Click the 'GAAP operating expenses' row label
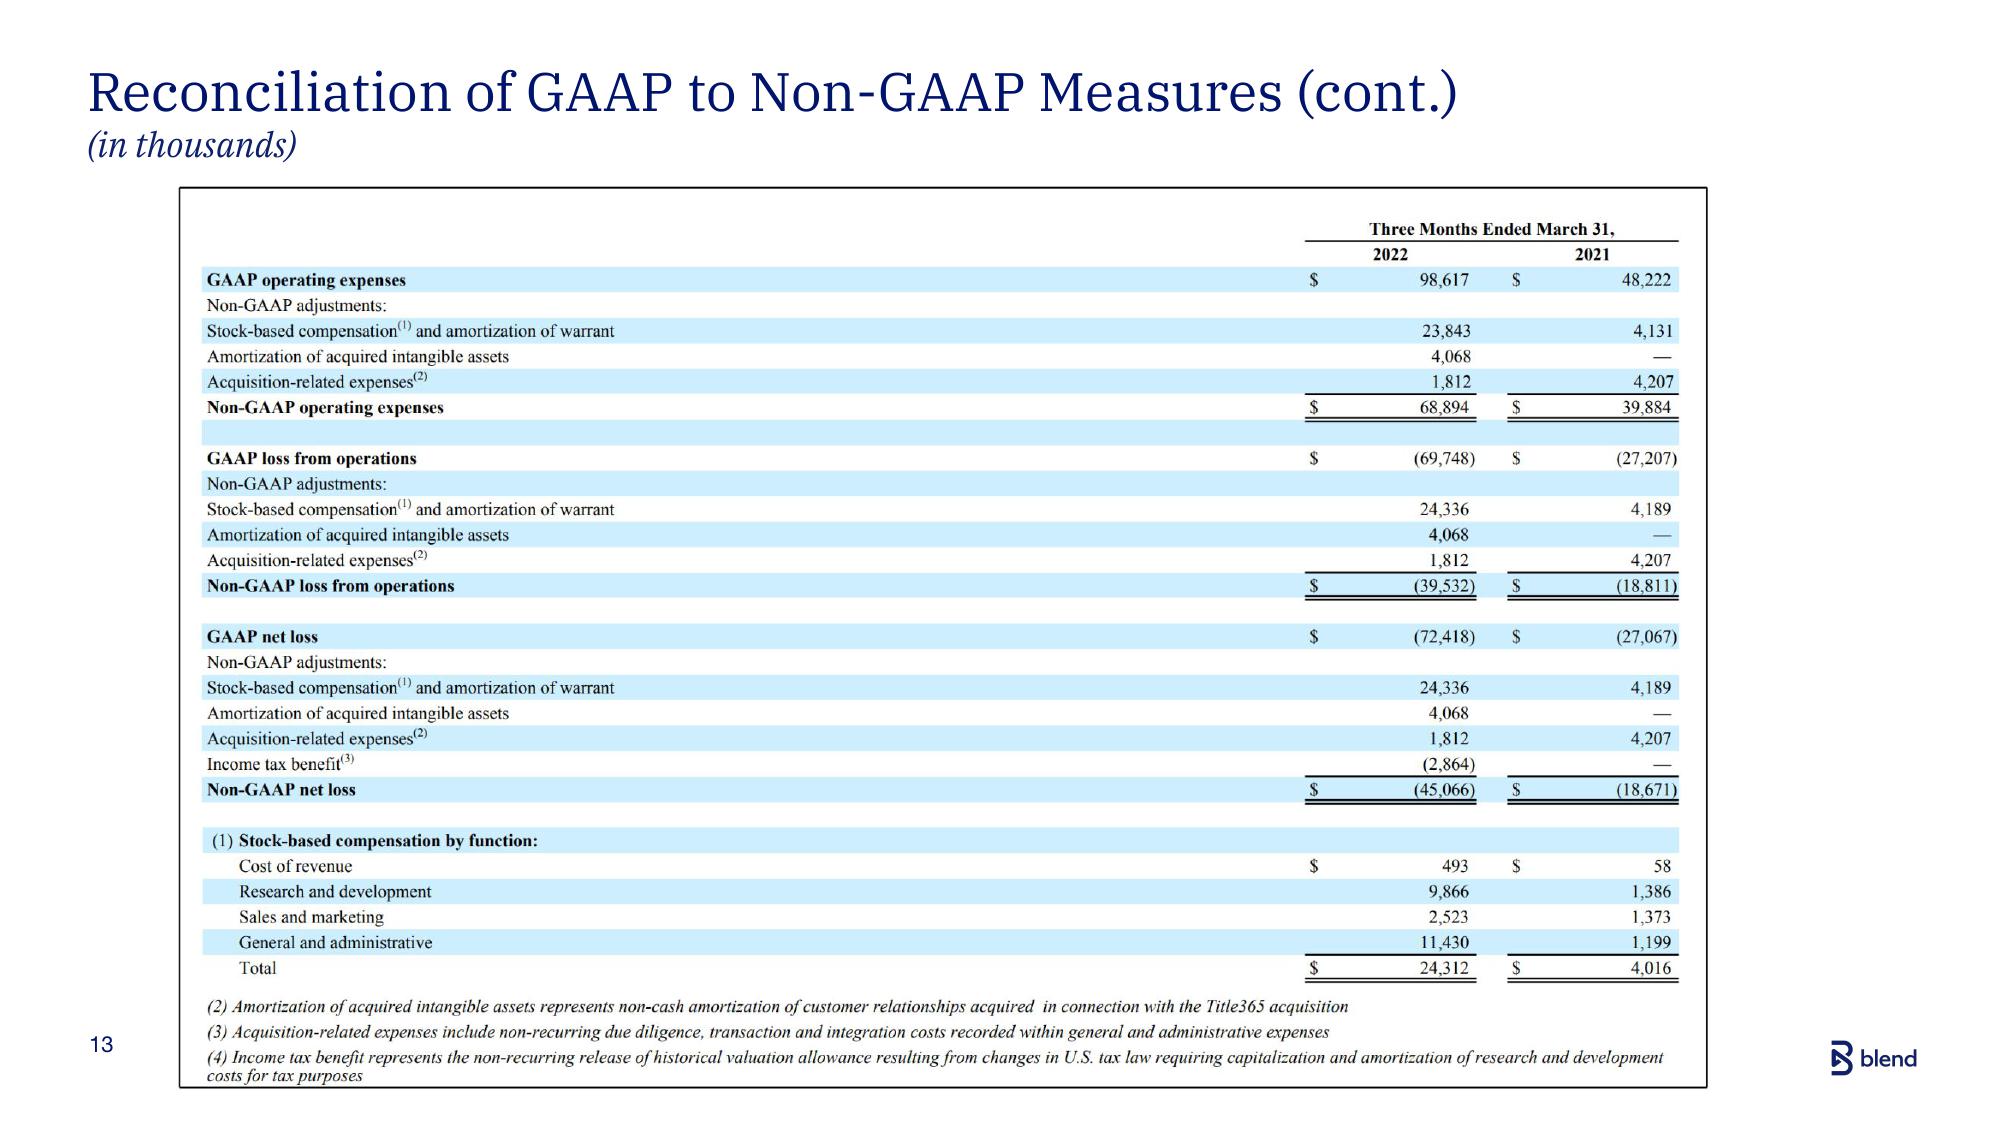 (306, 280)
